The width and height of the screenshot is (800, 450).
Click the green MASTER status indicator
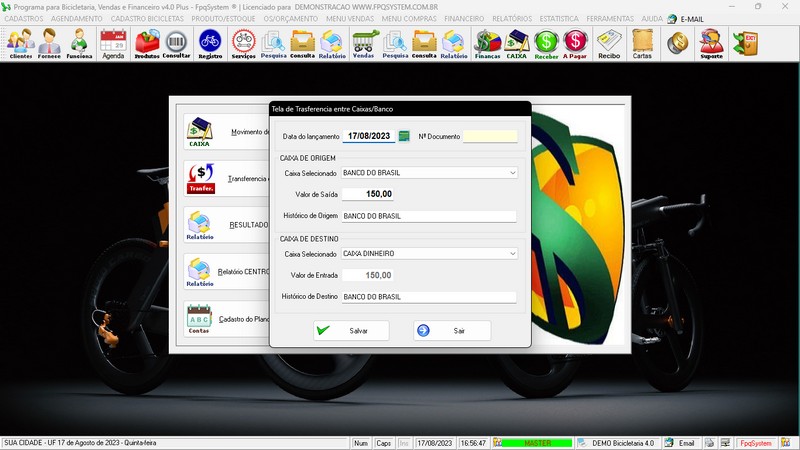(538, 443)
